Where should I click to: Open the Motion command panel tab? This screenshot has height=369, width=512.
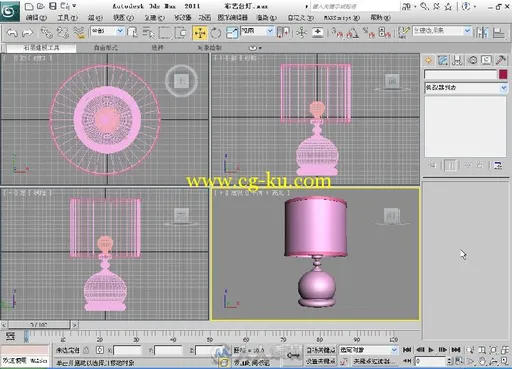[x=472, y=60]
